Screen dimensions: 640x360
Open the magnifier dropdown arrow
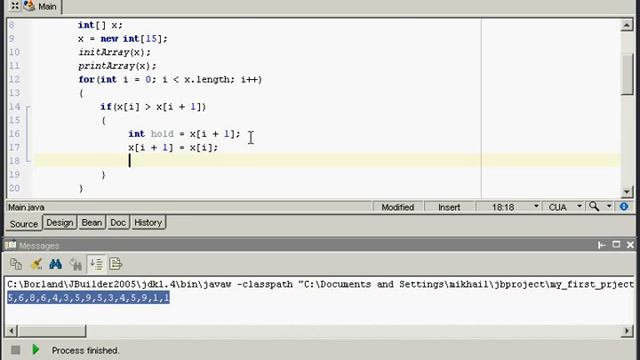coord(609,207)
